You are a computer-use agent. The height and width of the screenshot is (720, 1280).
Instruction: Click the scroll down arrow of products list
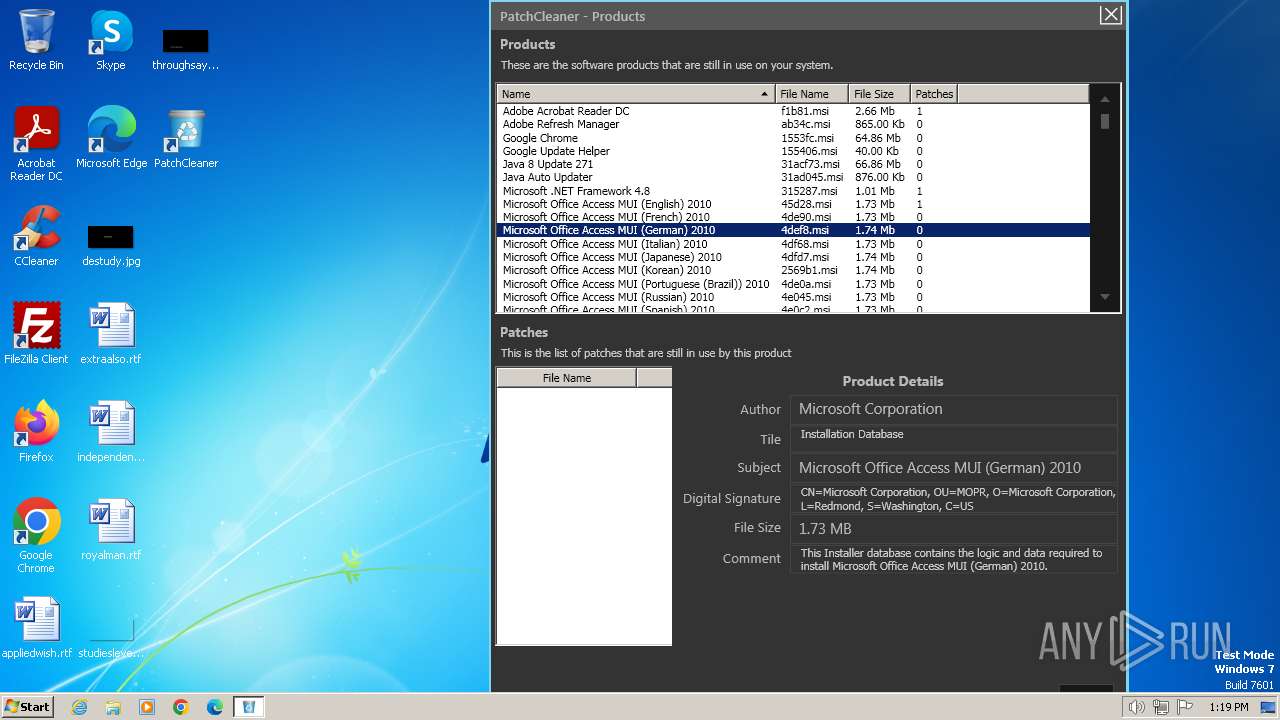coord(1105,297)
